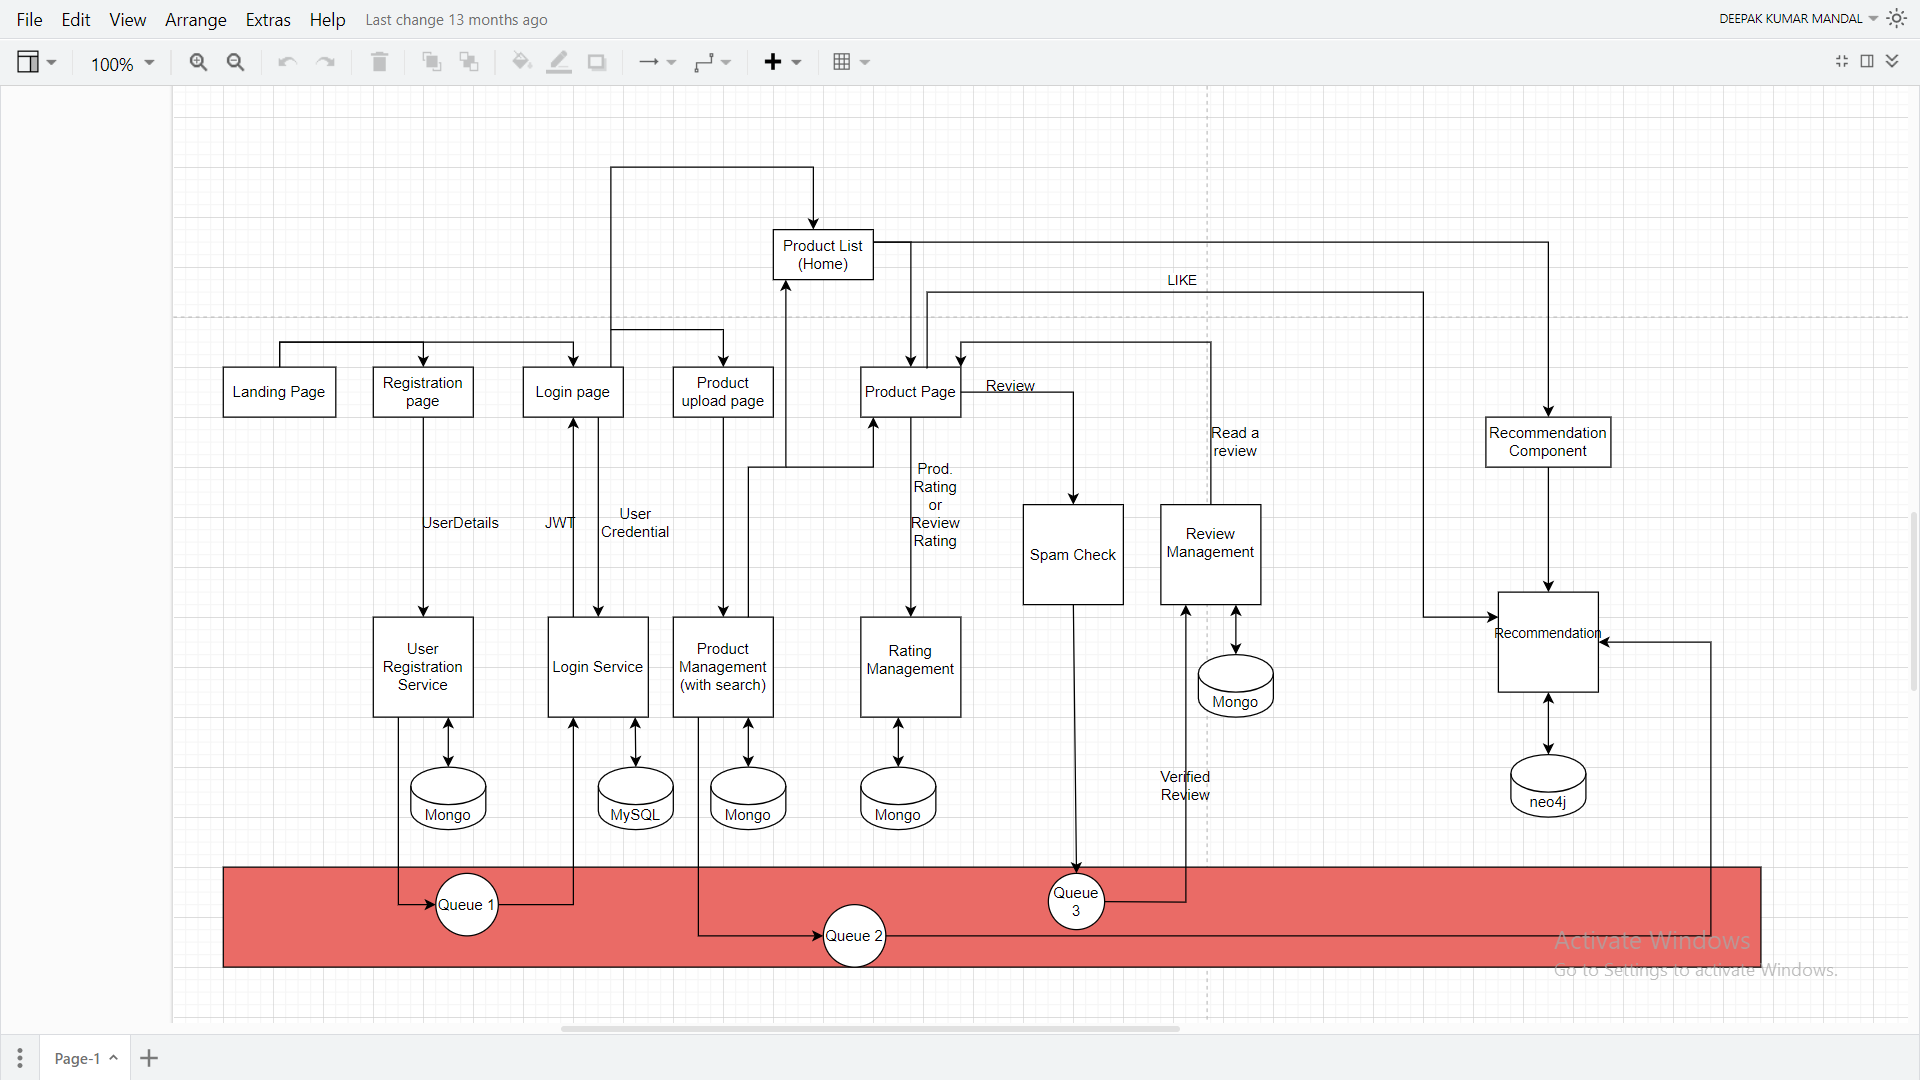Click the DEEPAK KUMAR MANDAL account name
Viewport: 1920px width, 1080px height.
coord(1790,18)
